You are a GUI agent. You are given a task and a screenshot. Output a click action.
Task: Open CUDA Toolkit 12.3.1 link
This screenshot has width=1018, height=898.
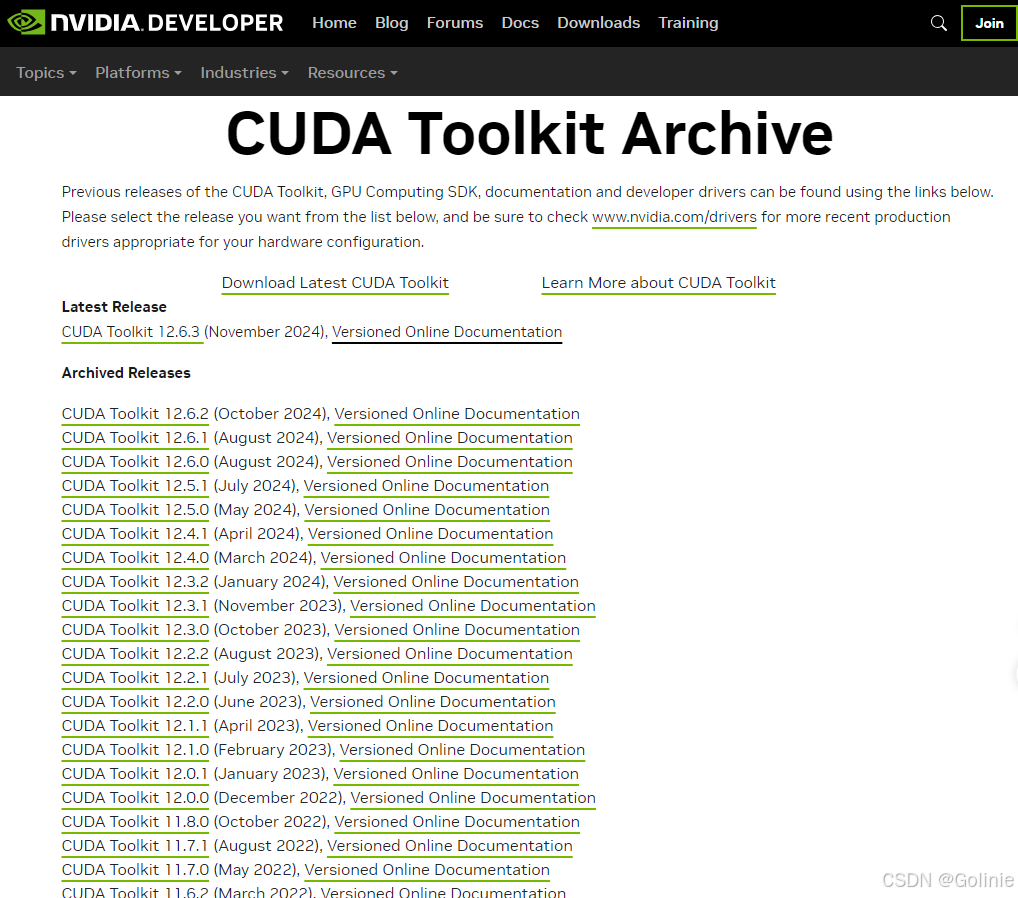click(135, 606)
